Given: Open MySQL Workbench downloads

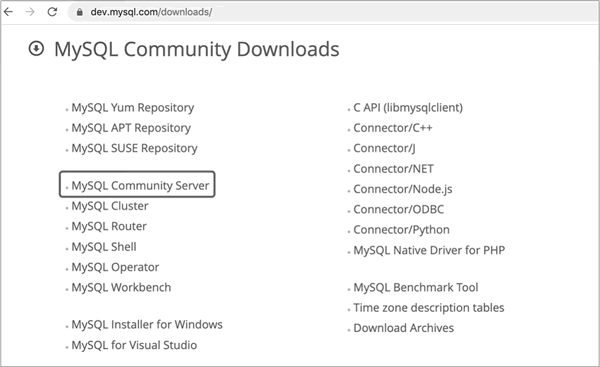Looking at the screenshot, I should pos(121,287).
